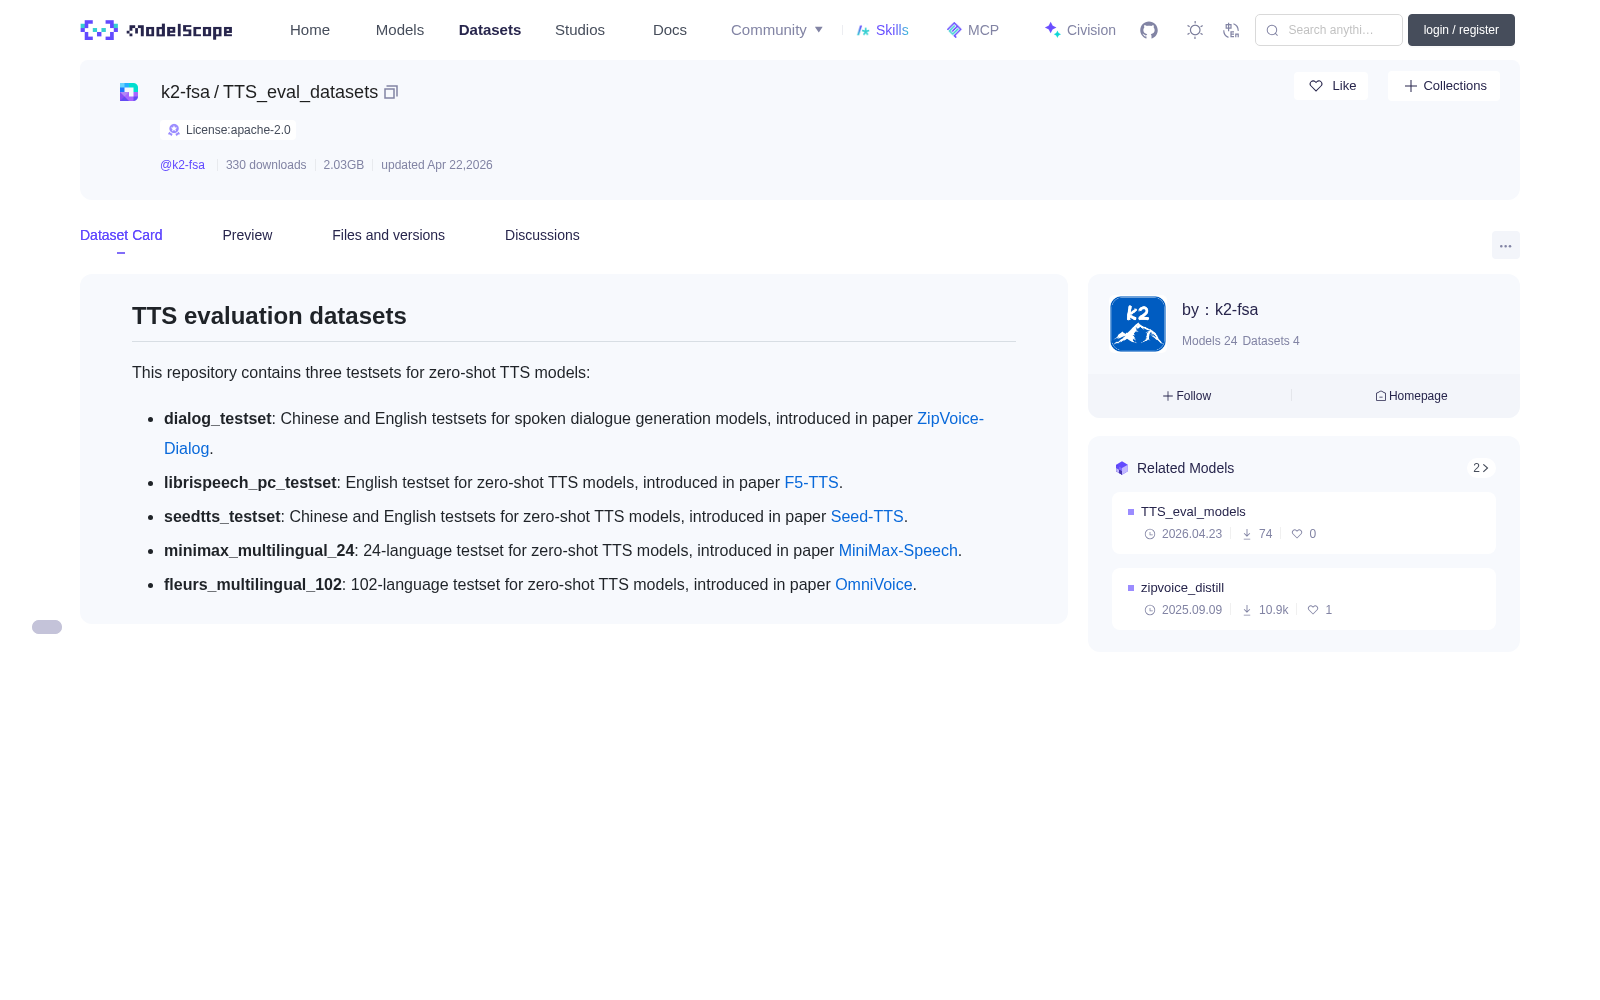1600x1000 pixels.
Task: Click the Related Models cube icon
Action: point(1122,468)
